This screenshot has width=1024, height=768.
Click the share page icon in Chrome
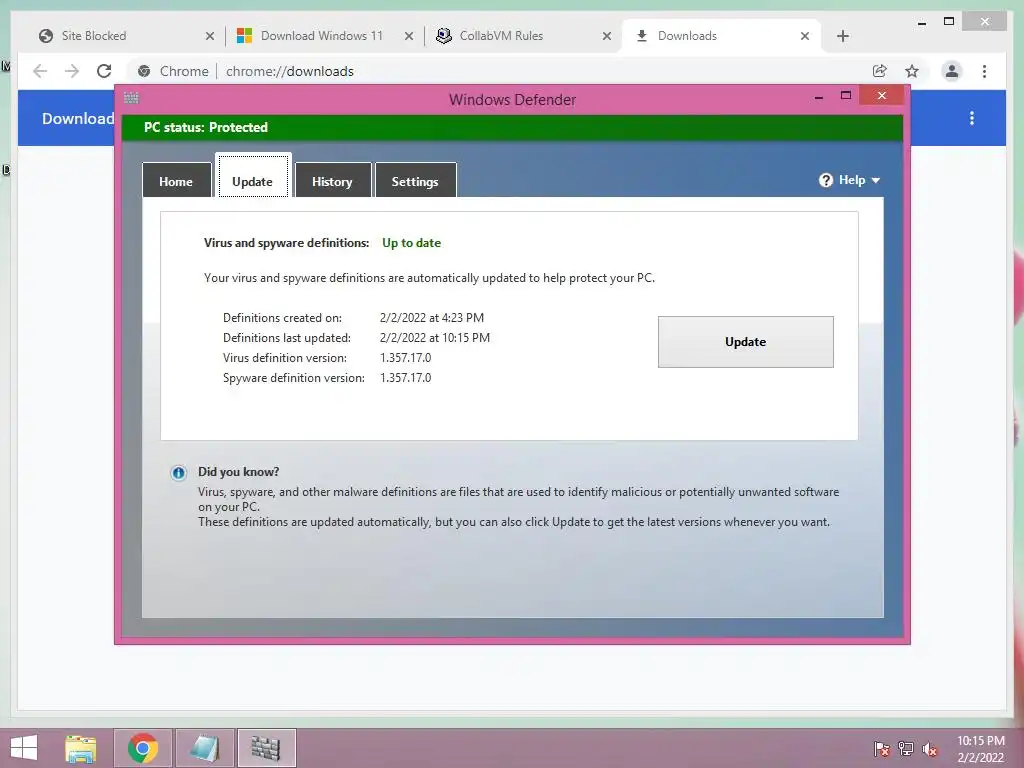click(880, 71)
